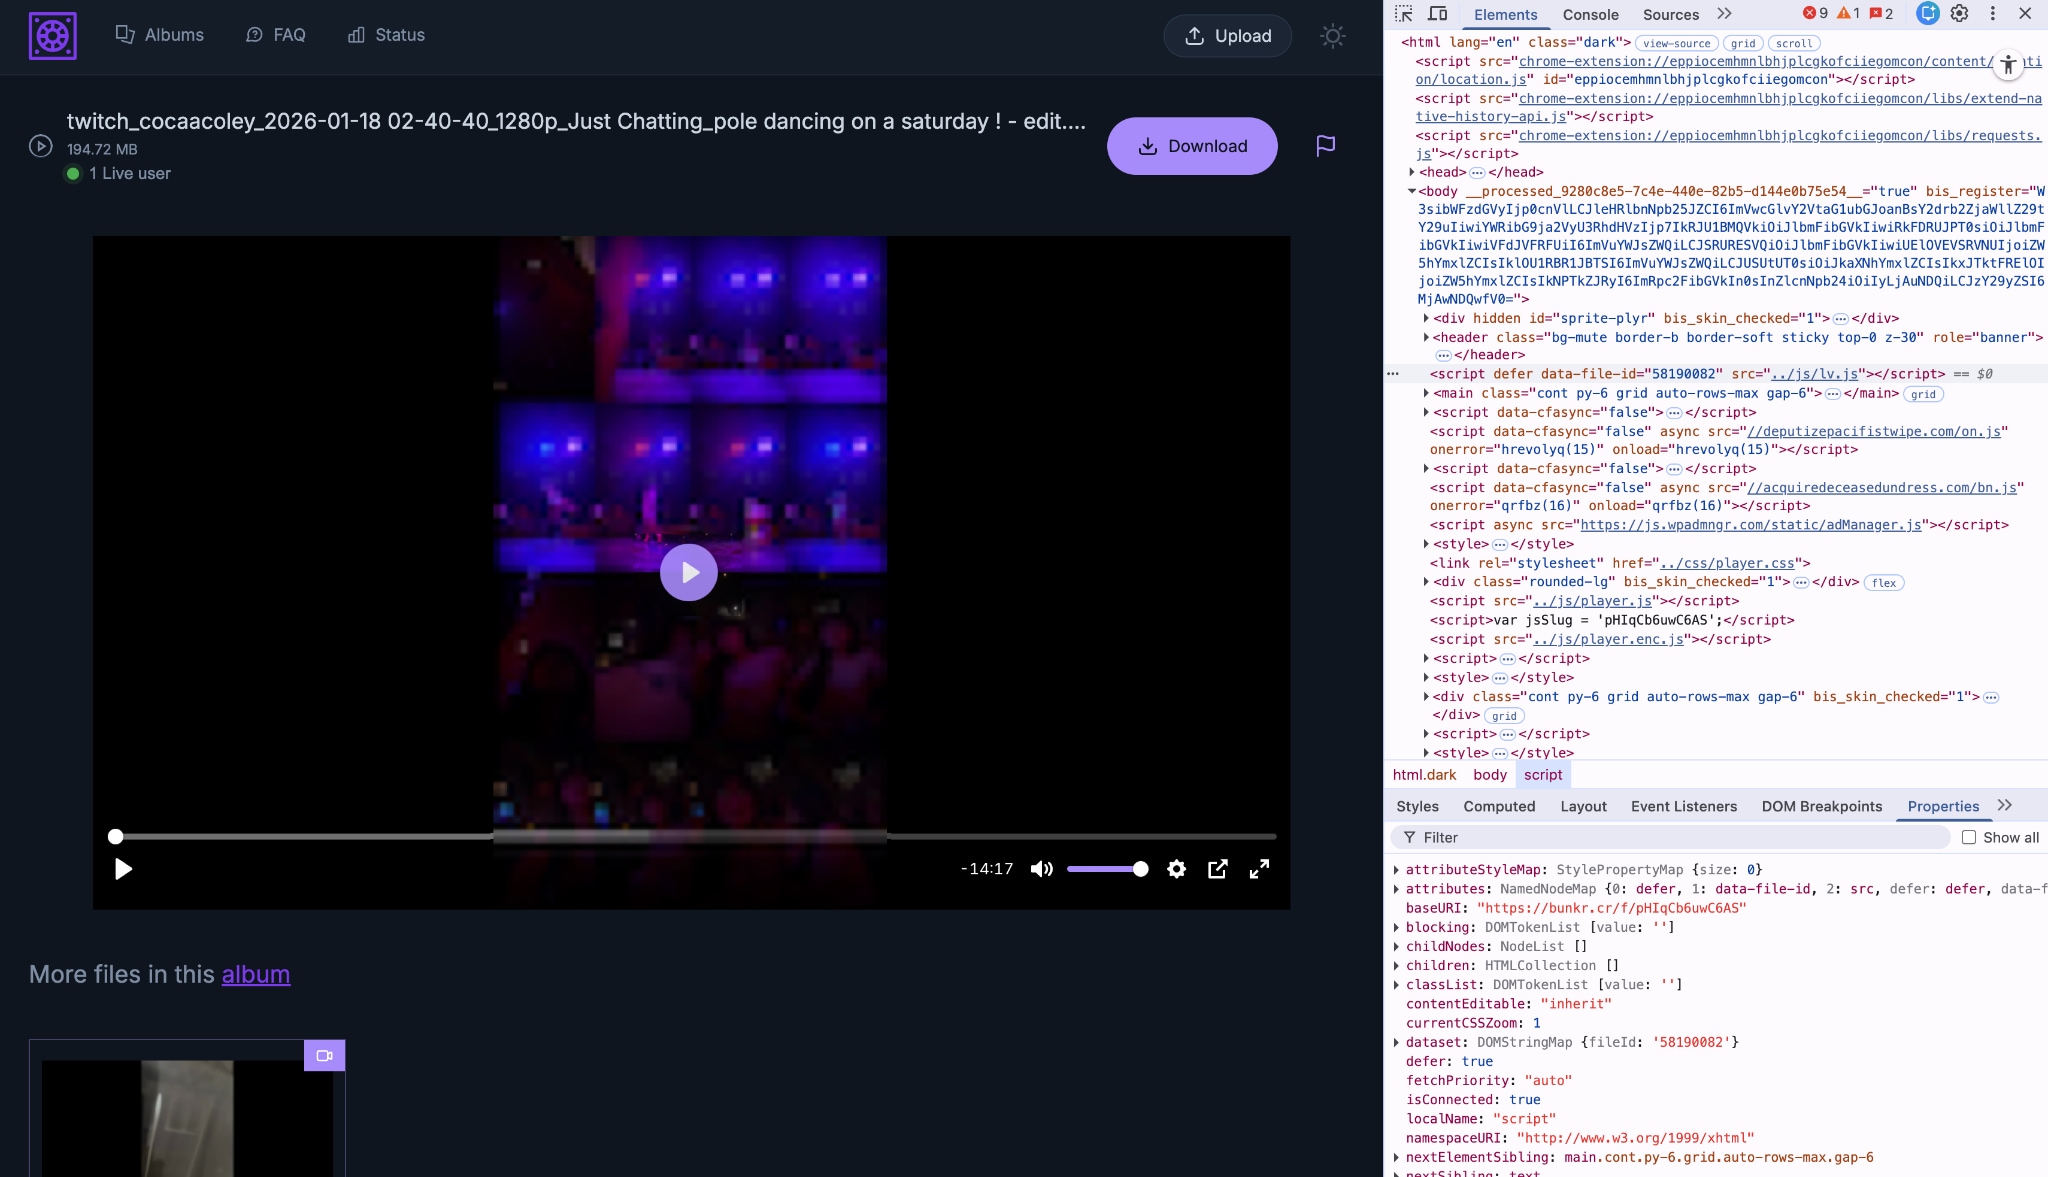Image resolution: width=2048 pixels, height=1177 pixels.
Task: Click the Download button
Action: (x=1192, y=146)
